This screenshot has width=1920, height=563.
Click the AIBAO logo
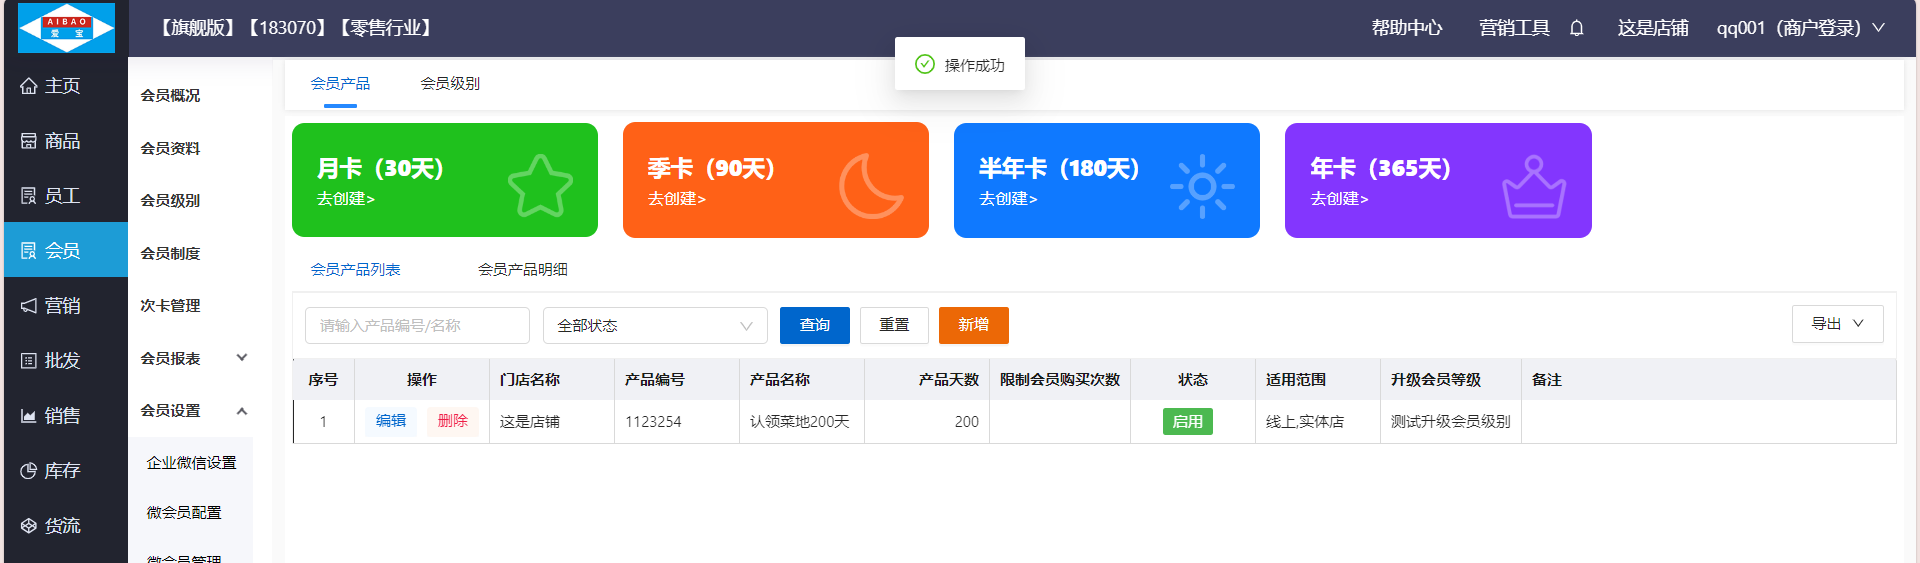(x=66, y=28)
